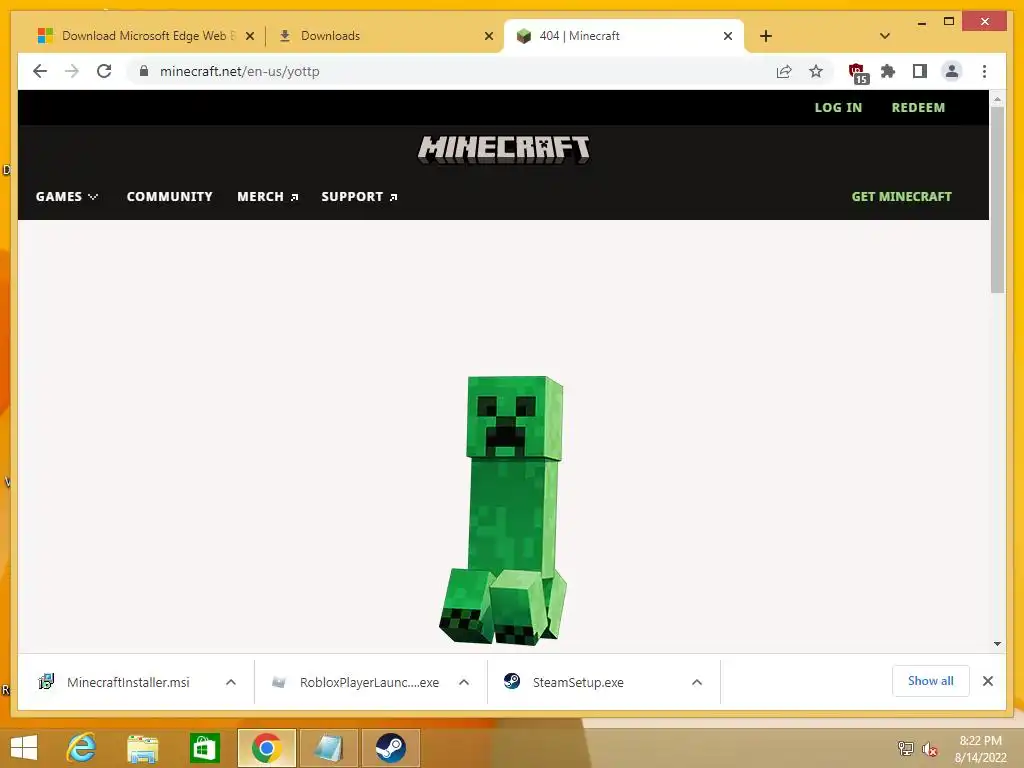
Task: Open the Chrome profile avatar
Action: (x=952, y=71)
